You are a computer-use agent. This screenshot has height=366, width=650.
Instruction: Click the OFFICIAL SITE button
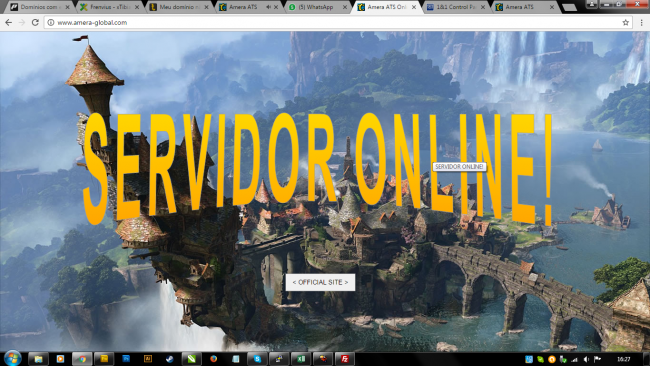point(320,282)
